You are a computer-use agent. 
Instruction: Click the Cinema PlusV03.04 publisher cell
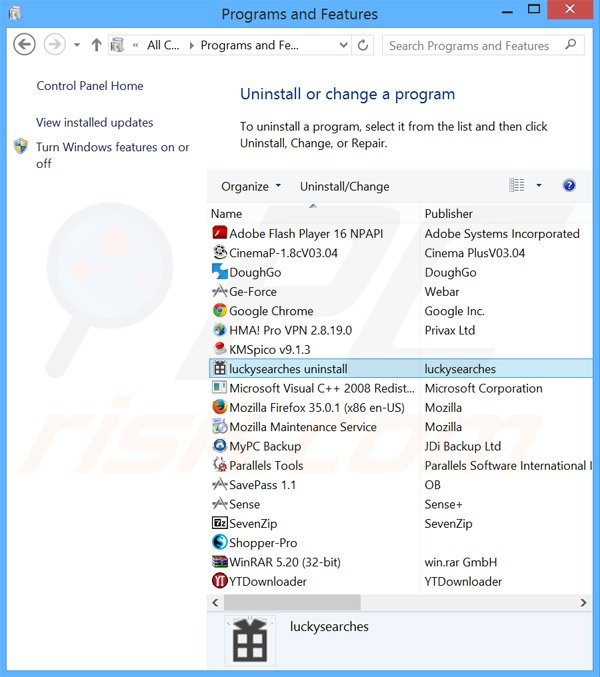474,253
